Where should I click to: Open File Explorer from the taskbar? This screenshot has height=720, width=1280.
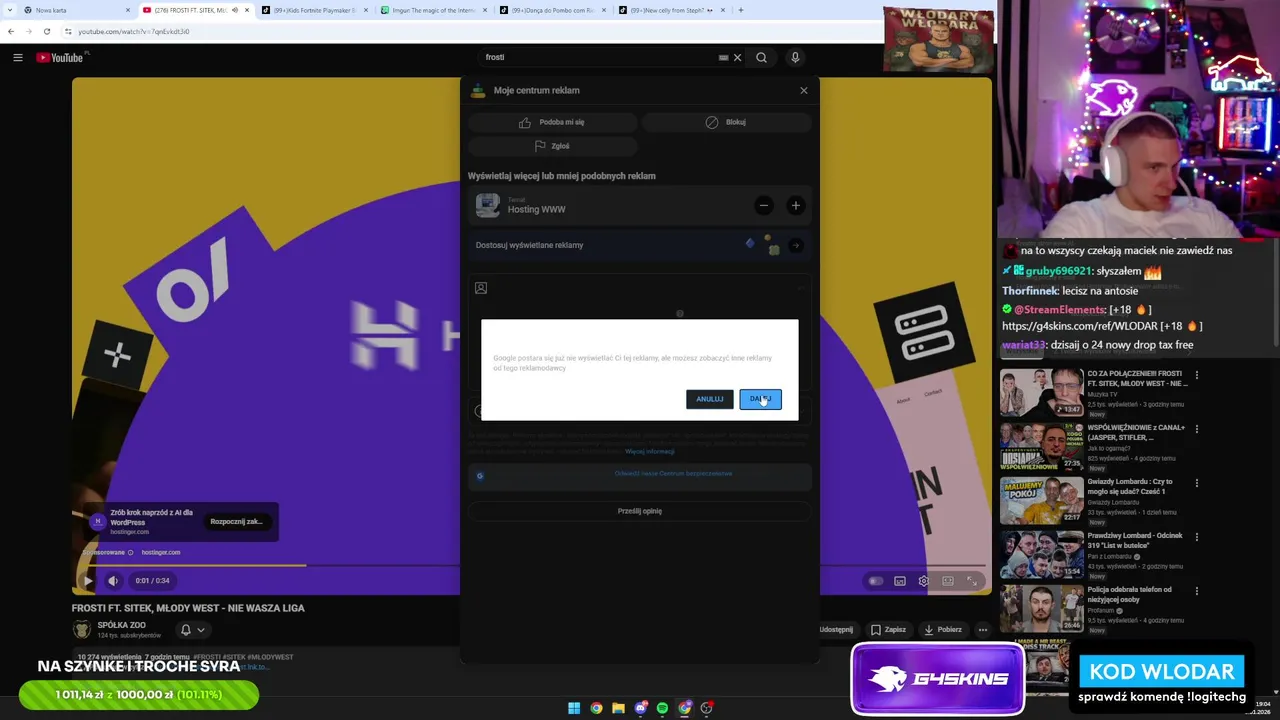pos(618,708)
